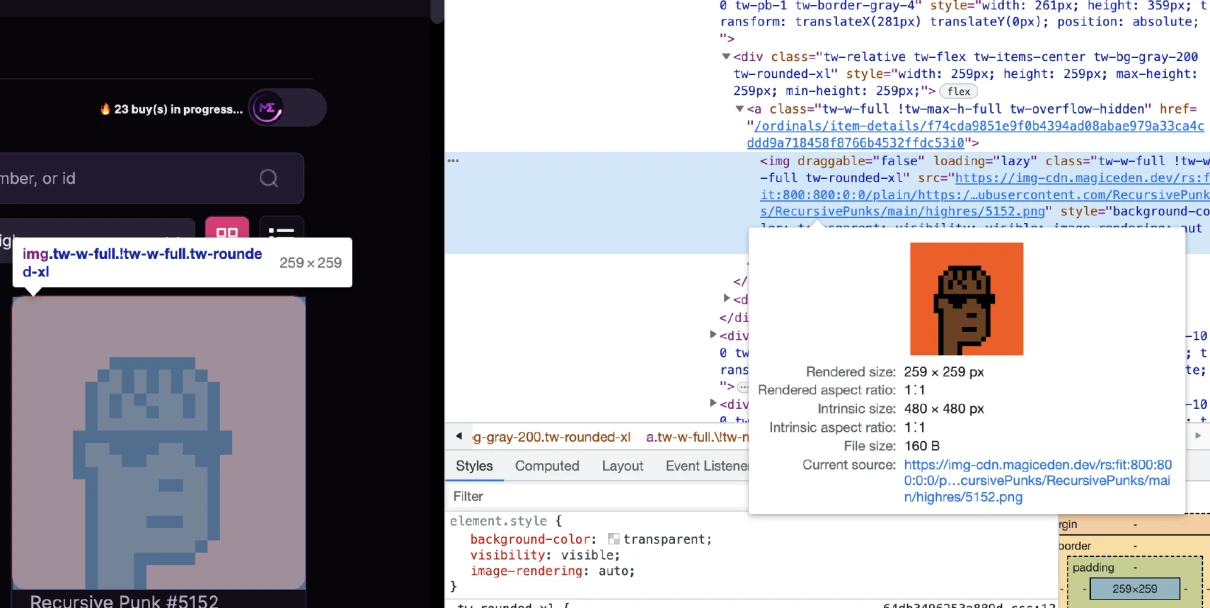The width and height of the screenshot is (1210, 608).
Task: Open the Event Listeners tab
Action: pyautogui.click(x=706, y=466)
